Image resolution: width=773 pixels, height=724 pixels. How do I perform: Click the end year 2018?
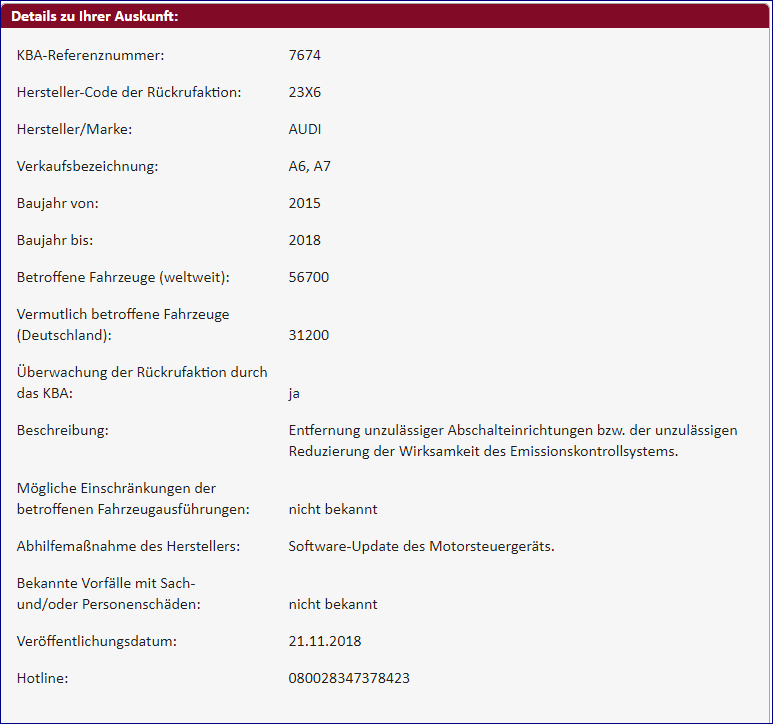point(305,240)
